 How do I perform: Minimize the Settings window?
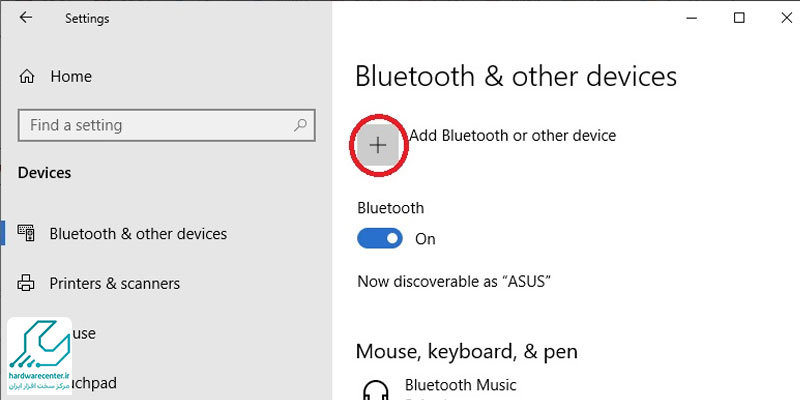pyautogui.click(x=691, y=18)
